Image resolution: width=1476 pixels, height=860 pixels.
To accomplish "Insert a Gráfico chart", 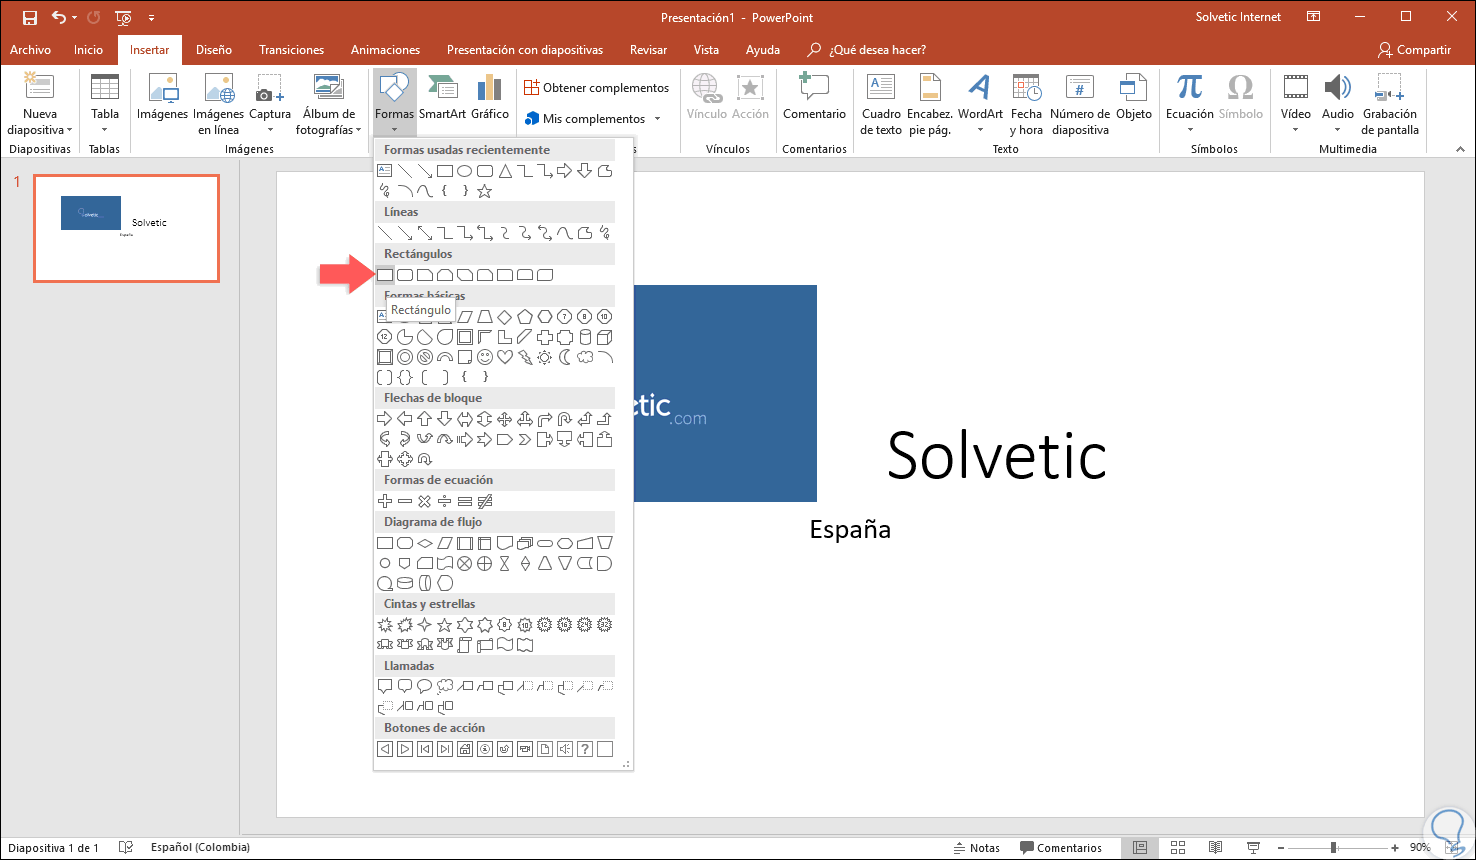I will coord(490,98).
